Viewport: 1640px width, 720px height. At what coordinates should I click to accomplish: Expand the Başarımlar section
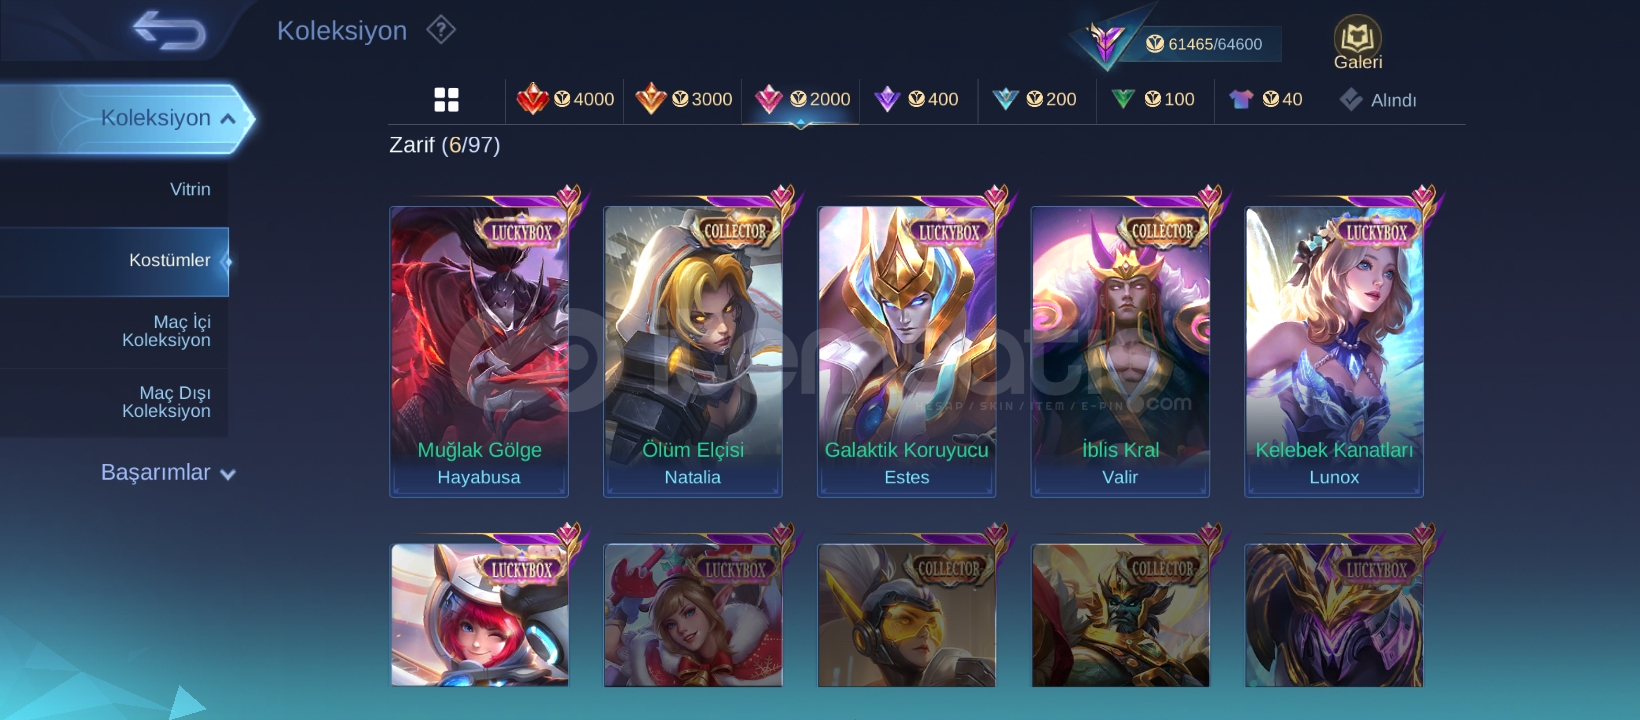168,473
